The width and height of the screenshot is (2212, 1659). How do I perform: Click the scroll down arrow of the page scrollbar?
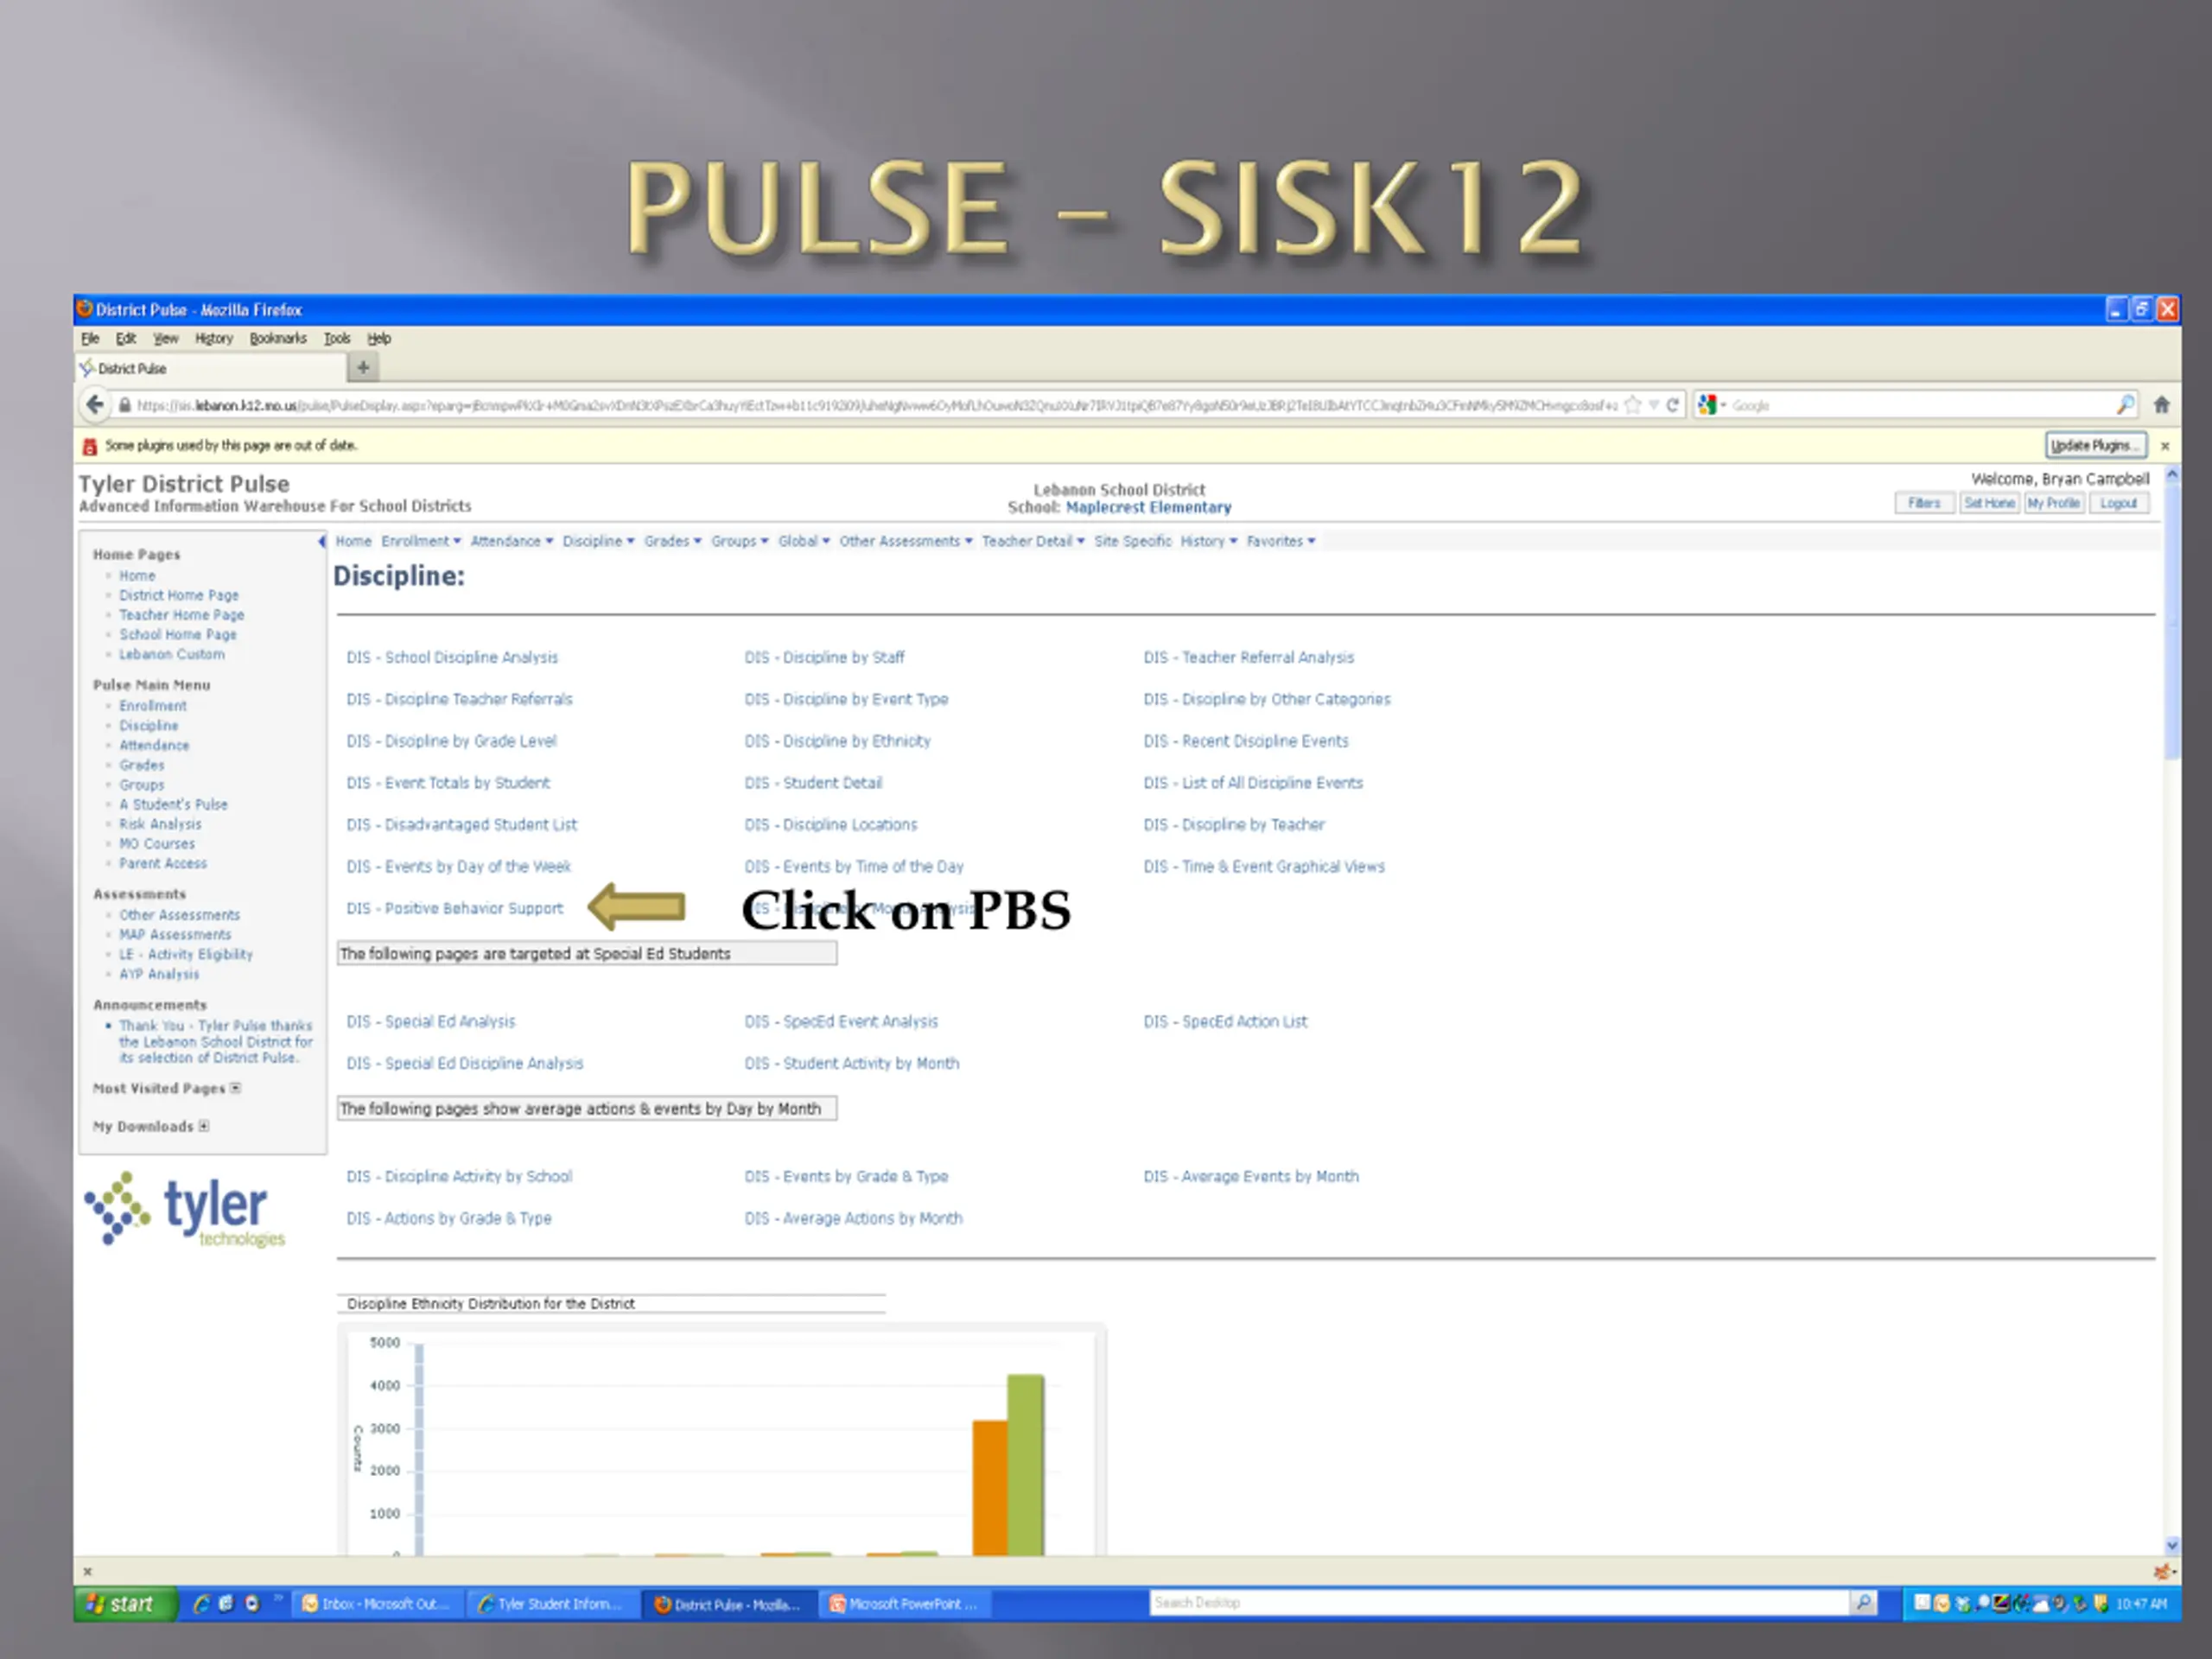[x=2172, y=1545]
